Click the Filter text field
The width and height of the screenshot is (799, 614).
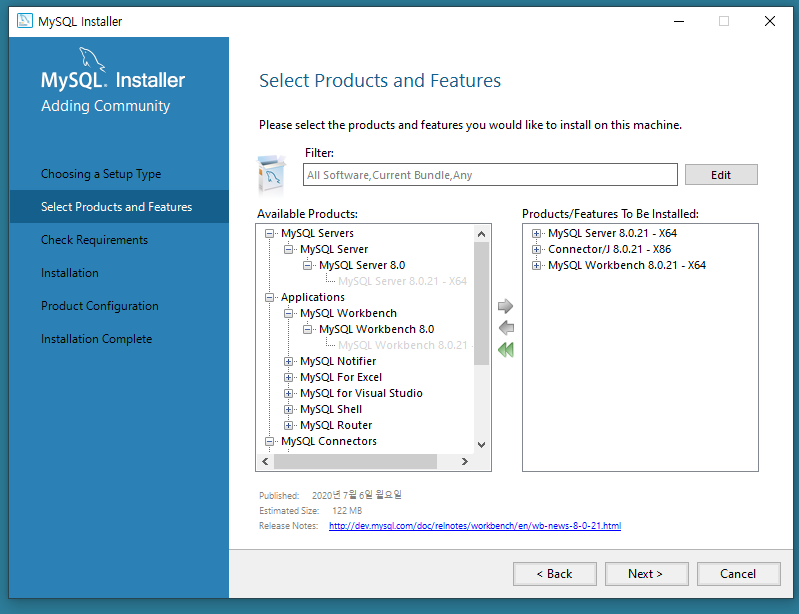[x=490, y=175]
